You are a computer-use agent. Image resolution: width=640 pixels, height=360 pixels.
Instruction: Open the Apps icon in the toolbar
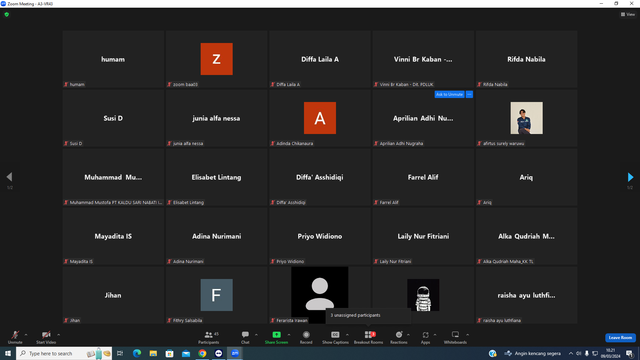pyautogui.click(x=425, y=335)
